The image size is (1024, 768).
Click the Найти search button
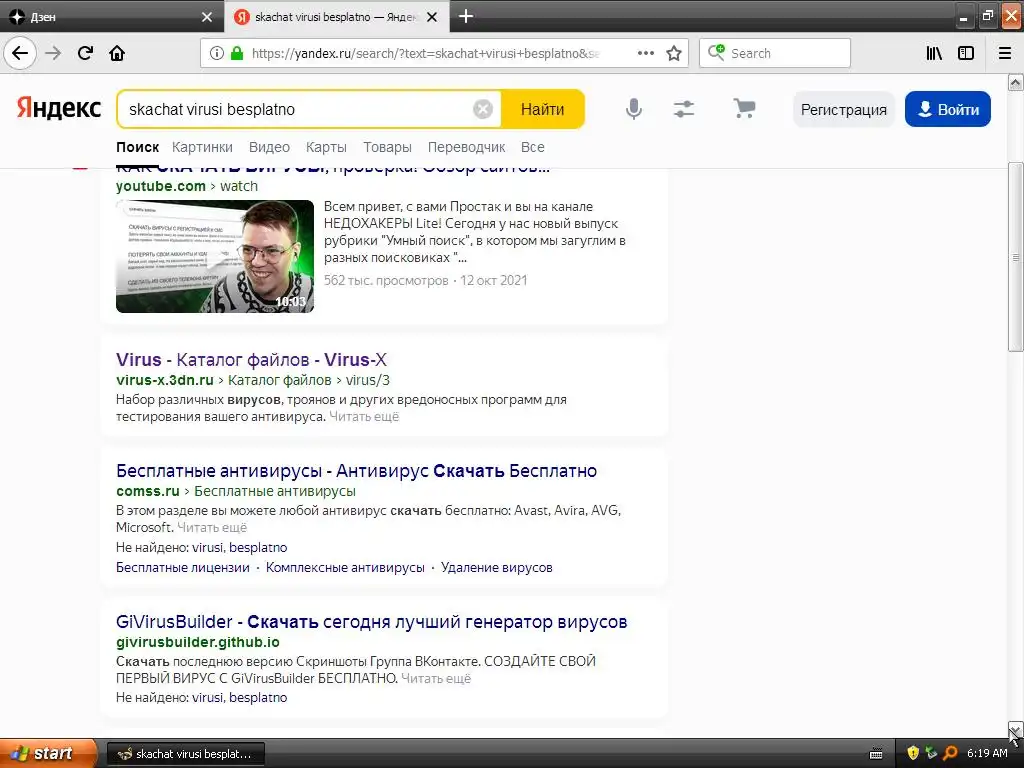[x=543, y=109]
